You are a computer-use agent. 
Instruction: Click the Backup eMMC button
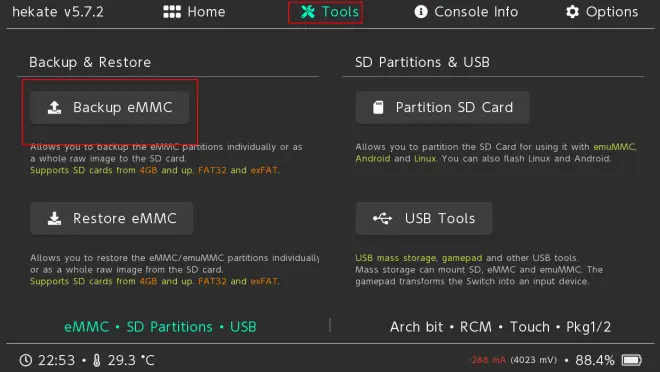coord(109,107)
